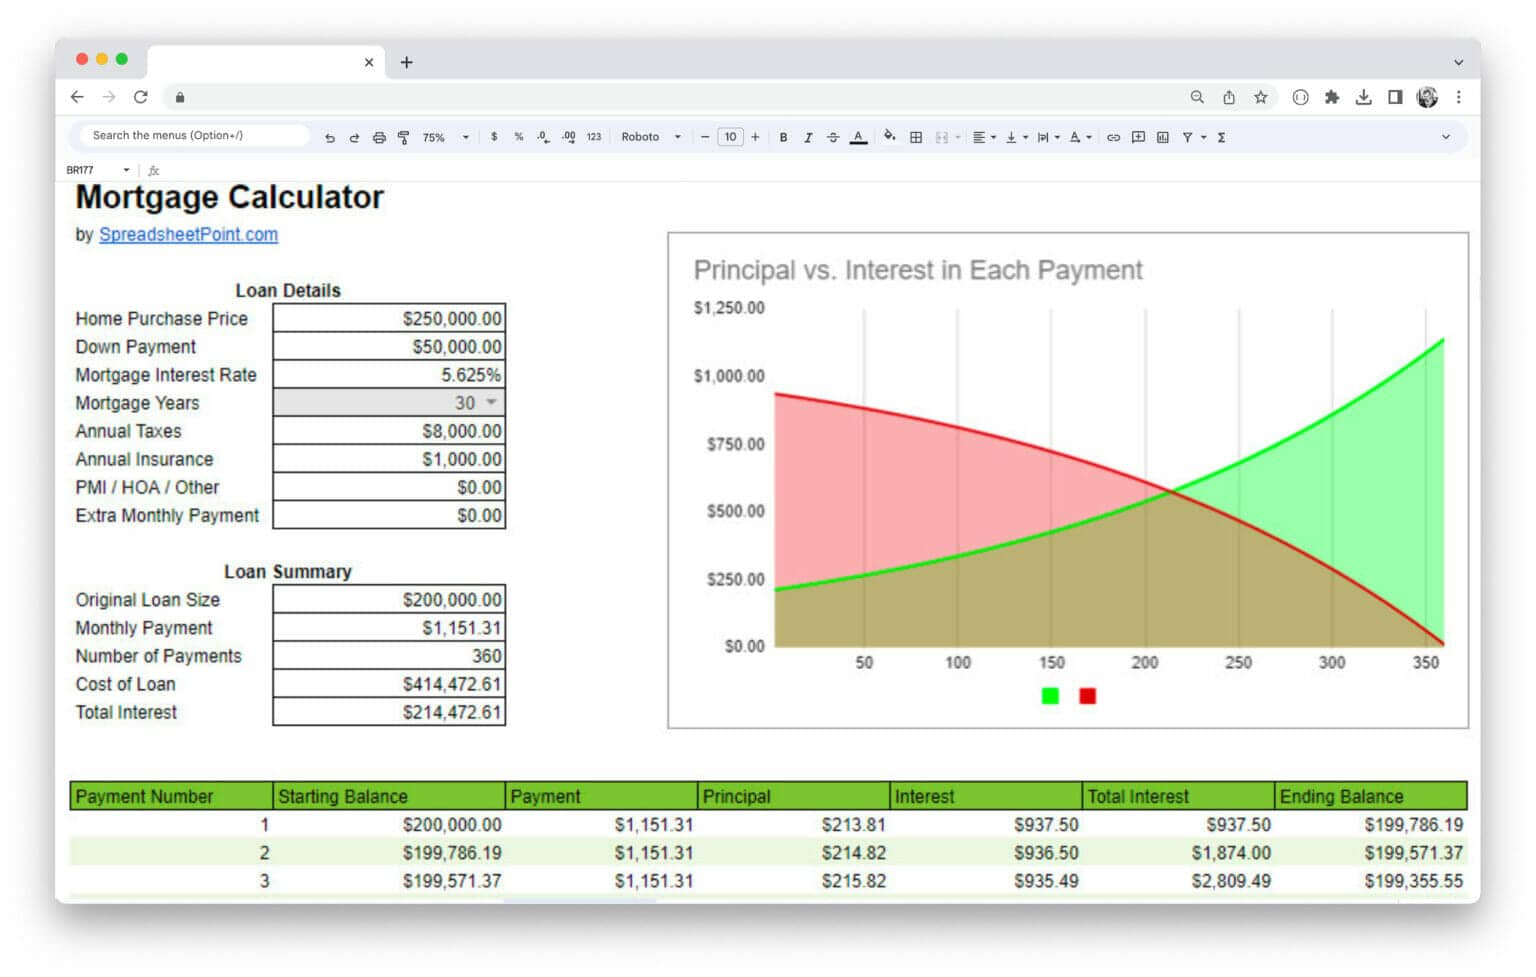
Task: Toggle italic formatting
Action: (808, 137)
